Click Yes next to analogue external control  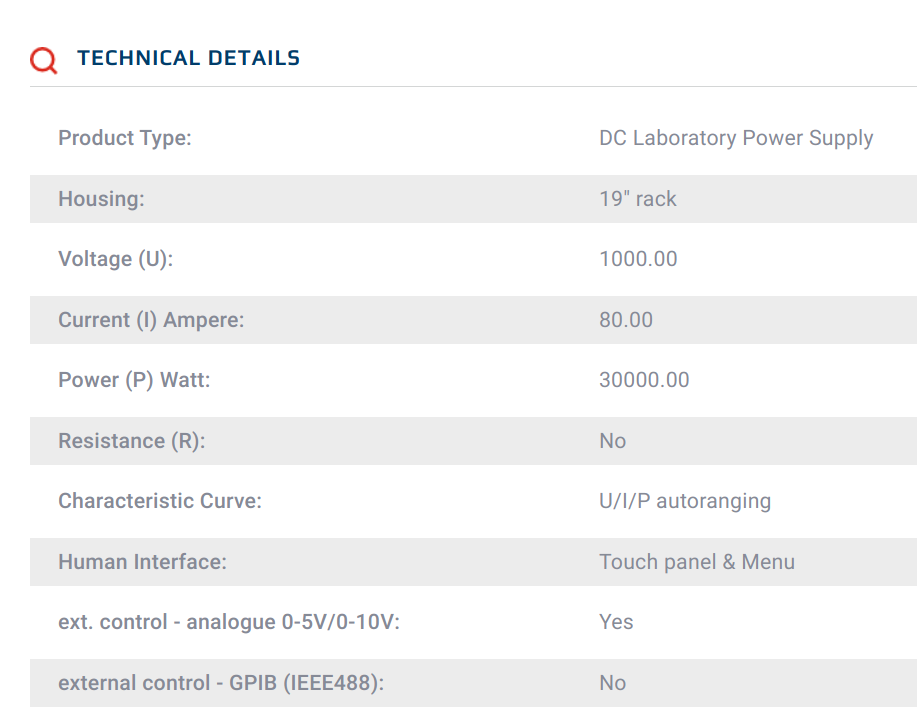point(616,622)
